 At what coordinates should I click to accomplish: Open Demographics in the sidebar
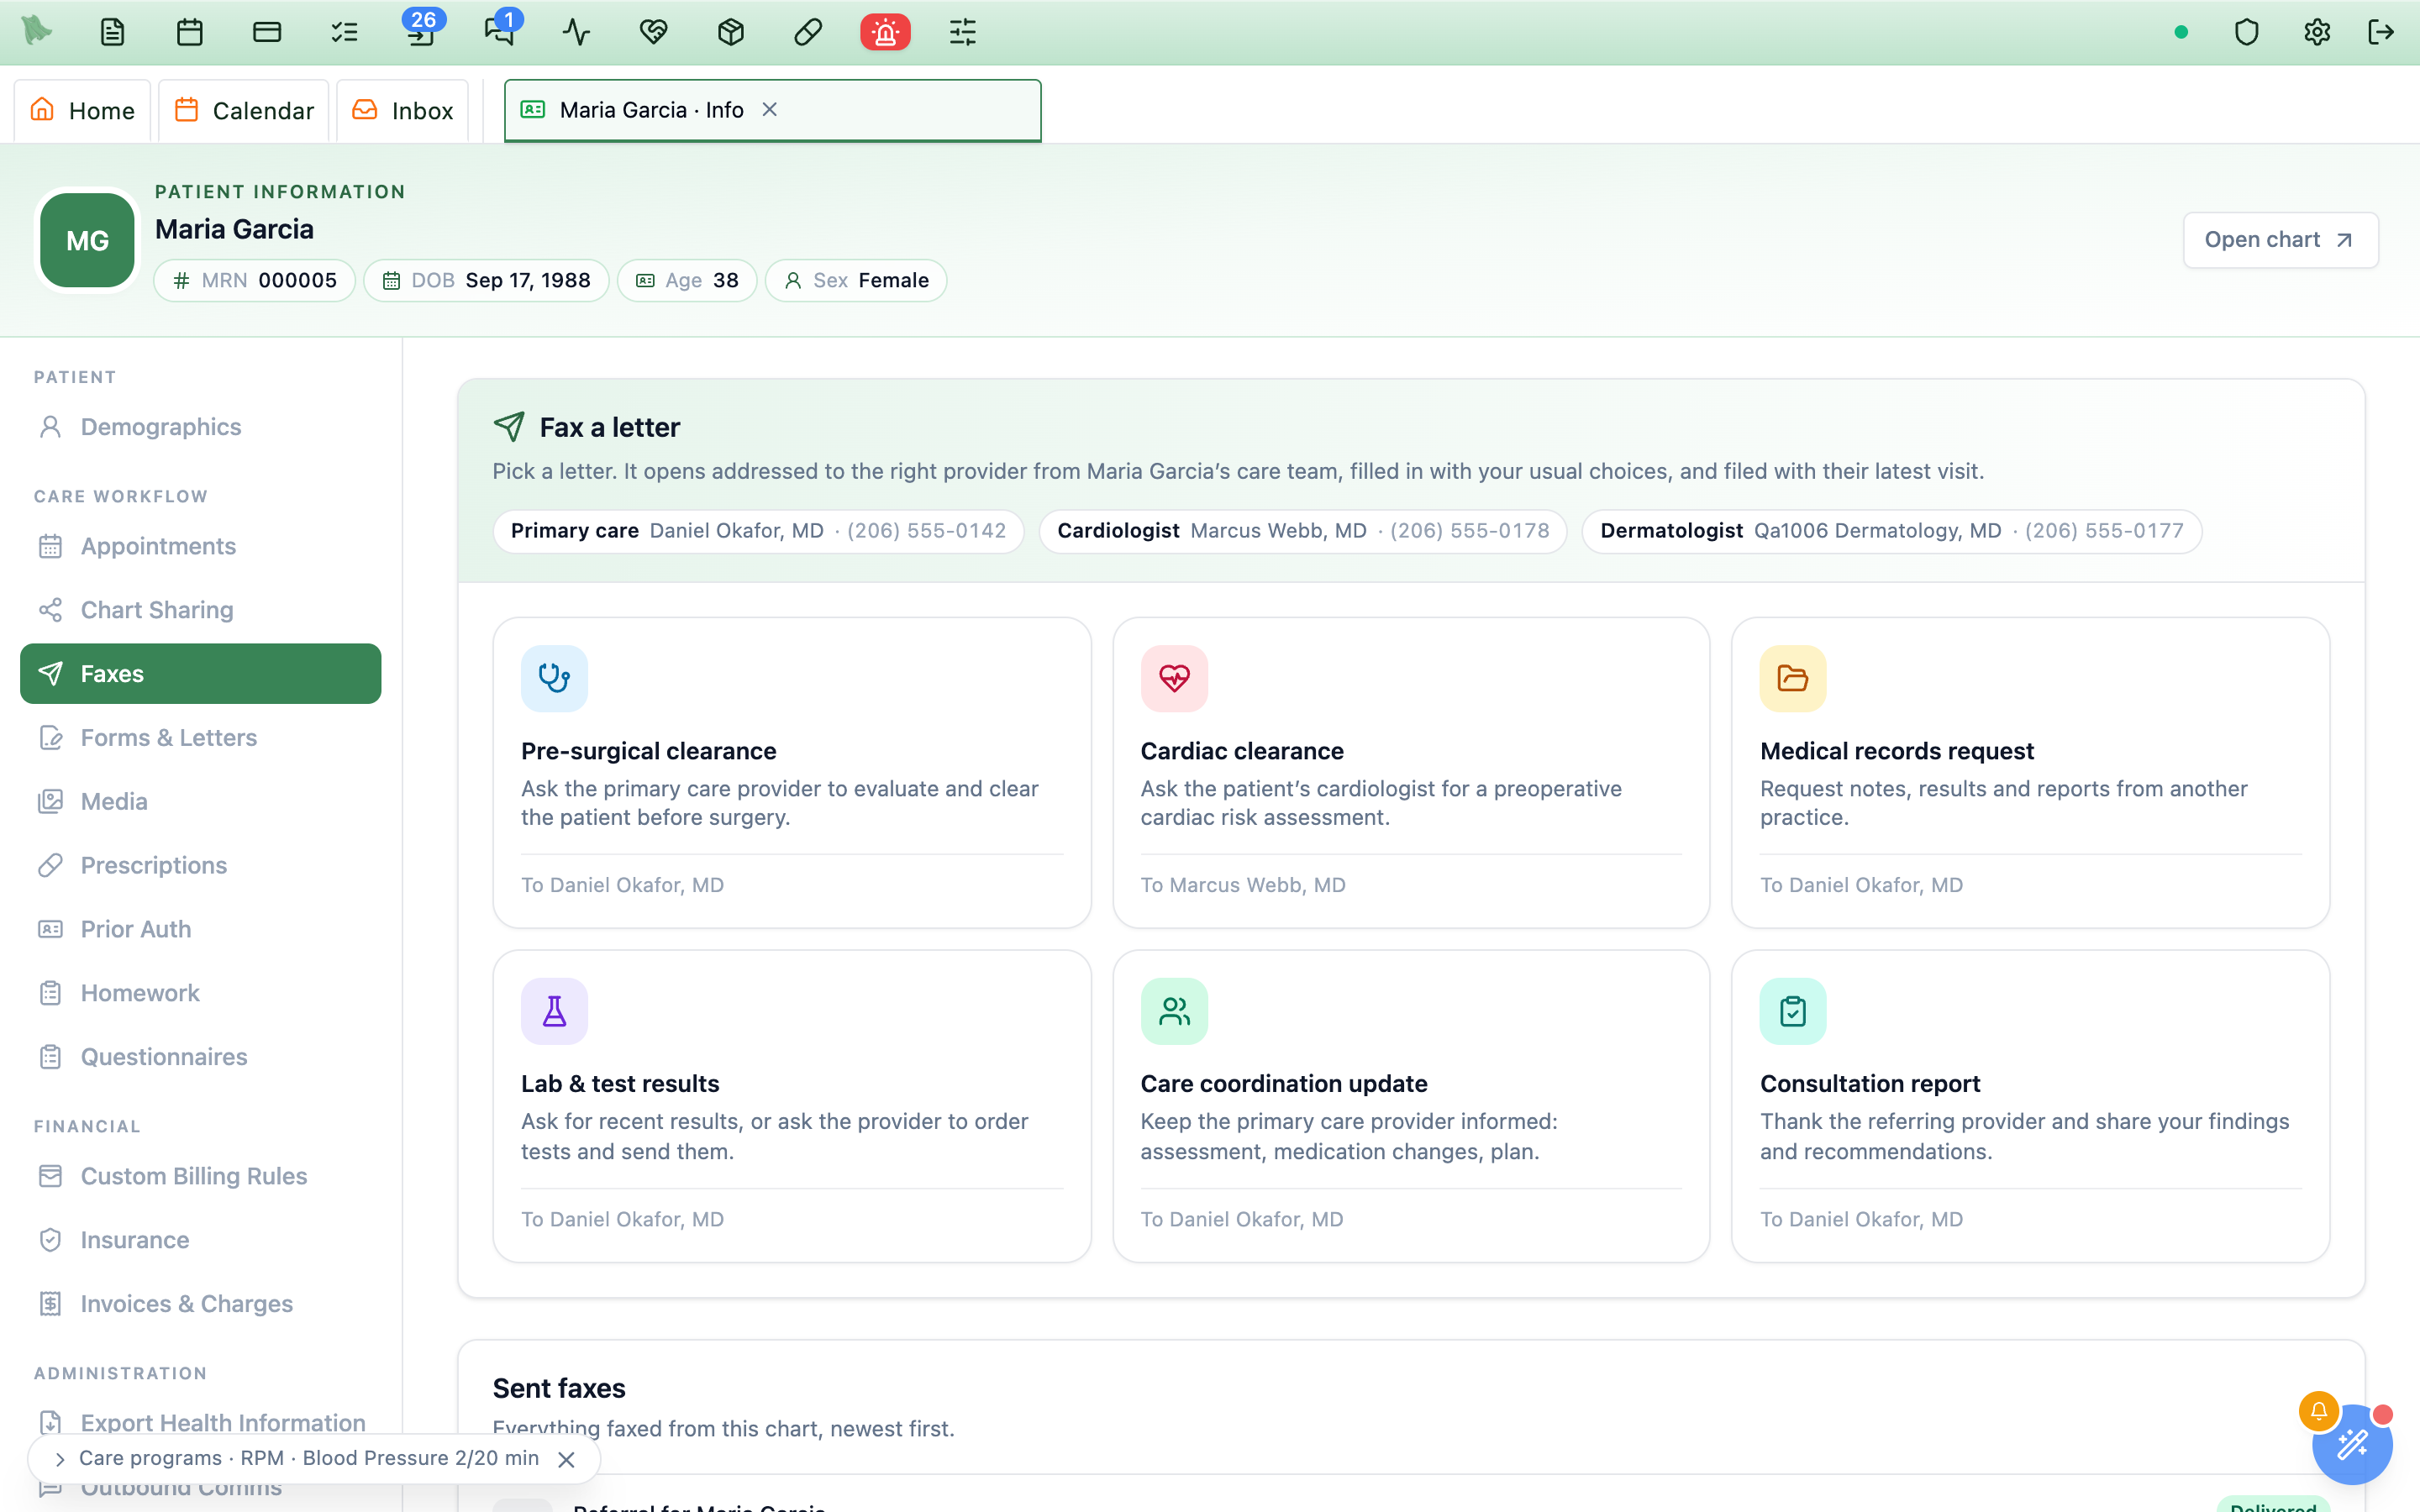pos(200,427)
